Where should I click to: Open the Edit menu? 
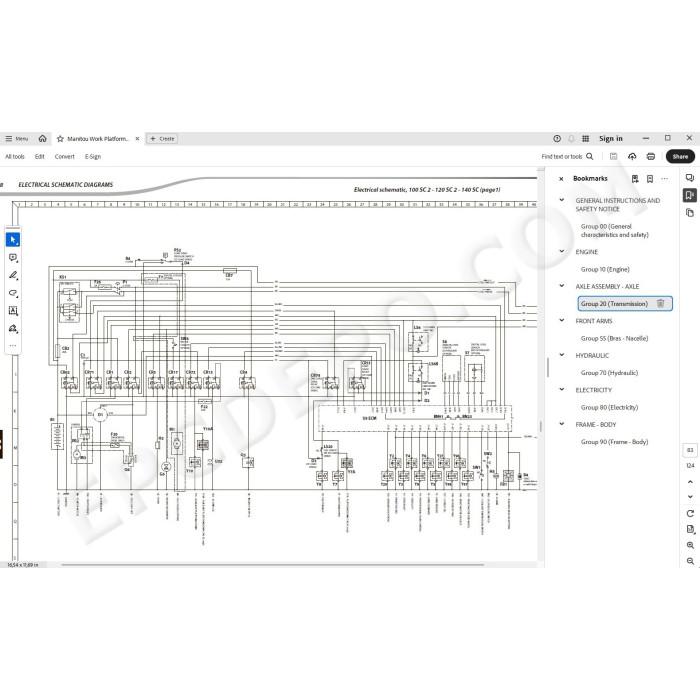40,156
